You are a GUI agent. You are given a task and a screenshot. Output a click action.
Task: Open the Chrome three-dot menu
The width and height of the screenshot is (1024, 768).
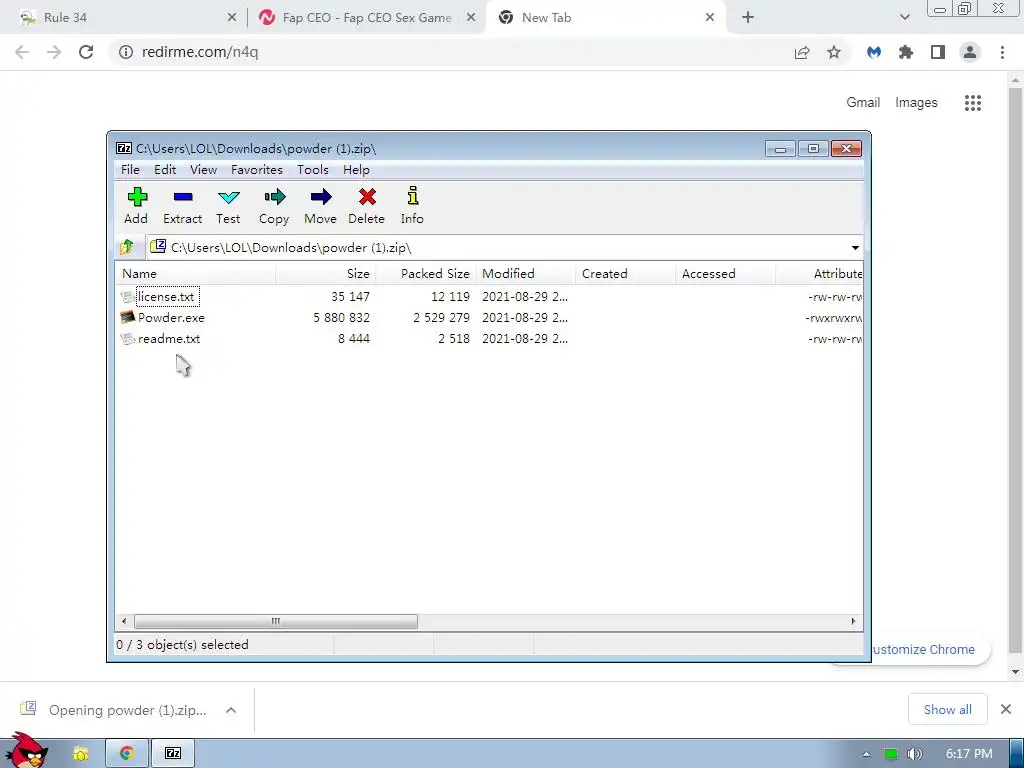(1002, 52)
